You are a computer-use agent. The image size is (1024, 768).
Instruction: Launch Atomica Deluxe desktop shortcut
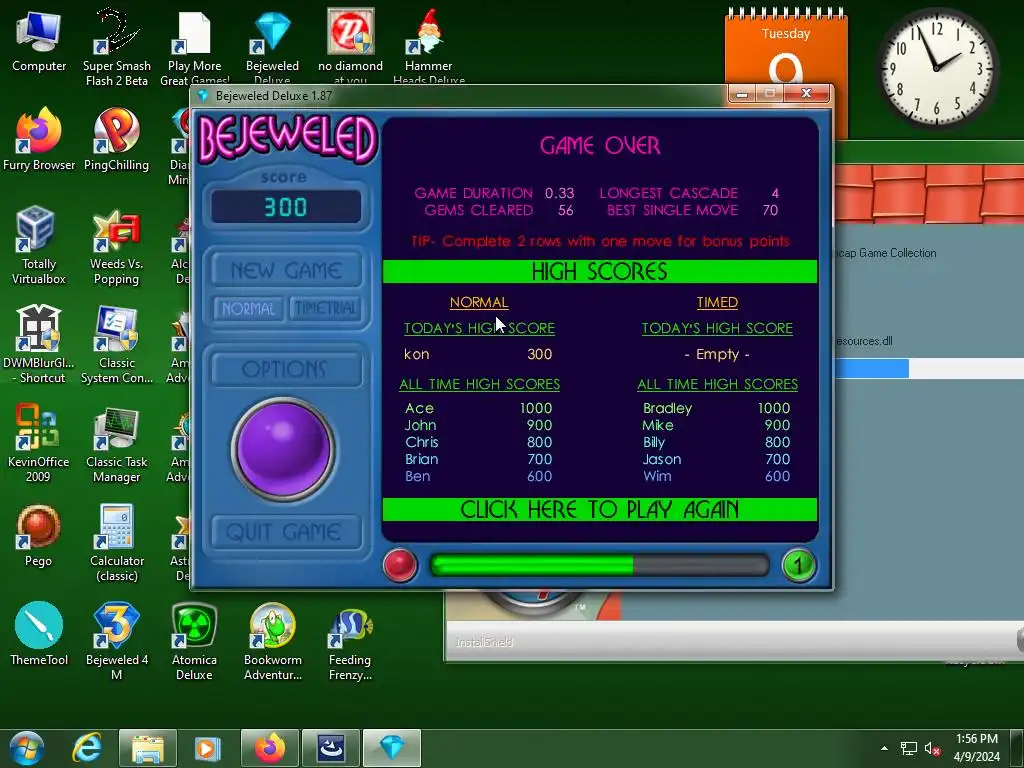(195, 643)
